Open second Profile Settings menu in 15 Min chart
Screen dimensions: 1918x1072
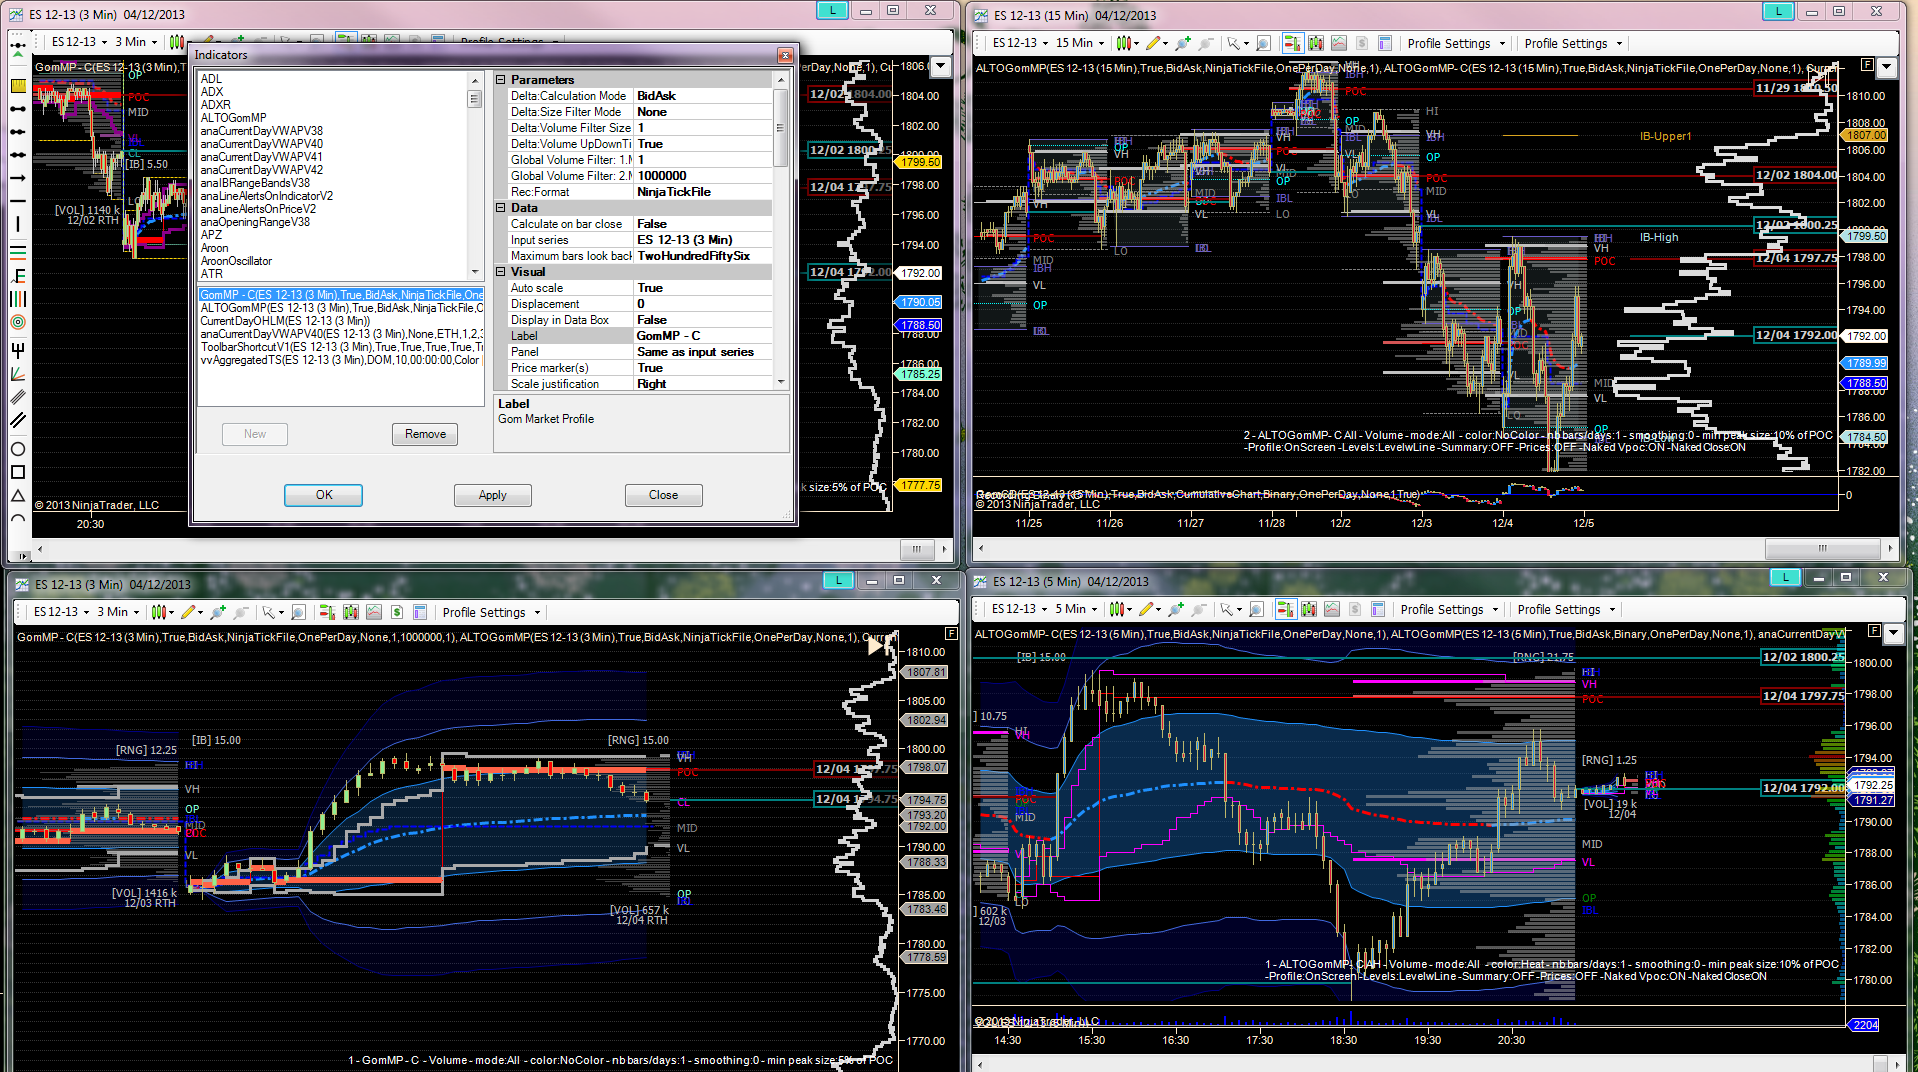1573,43
